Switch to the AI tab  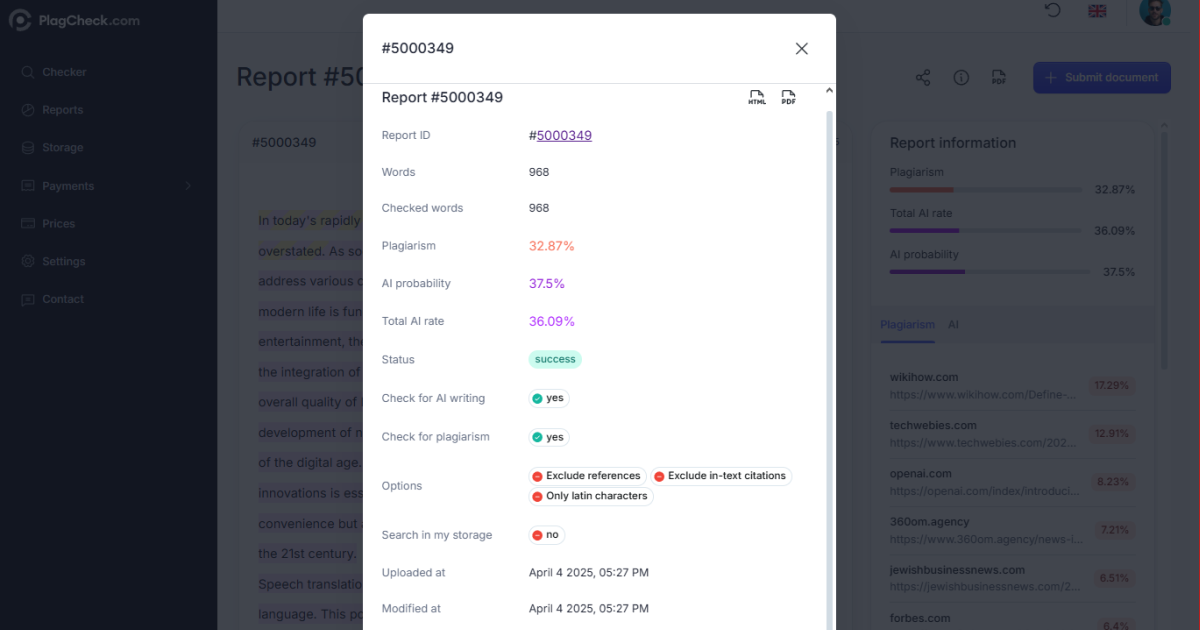coord(953,324)
